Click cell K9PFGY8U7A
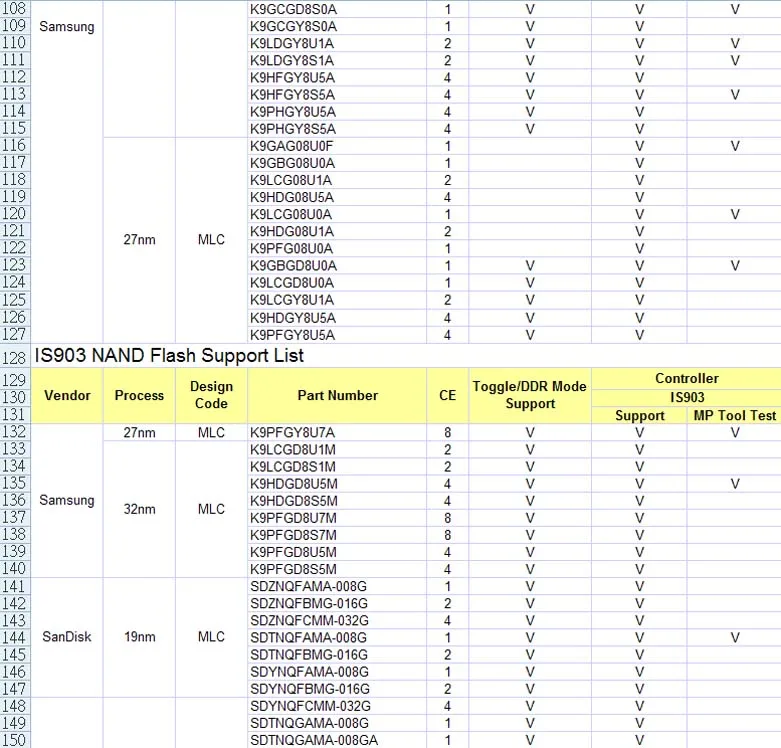Screen dimensions: 781x748 coord(337,432)
